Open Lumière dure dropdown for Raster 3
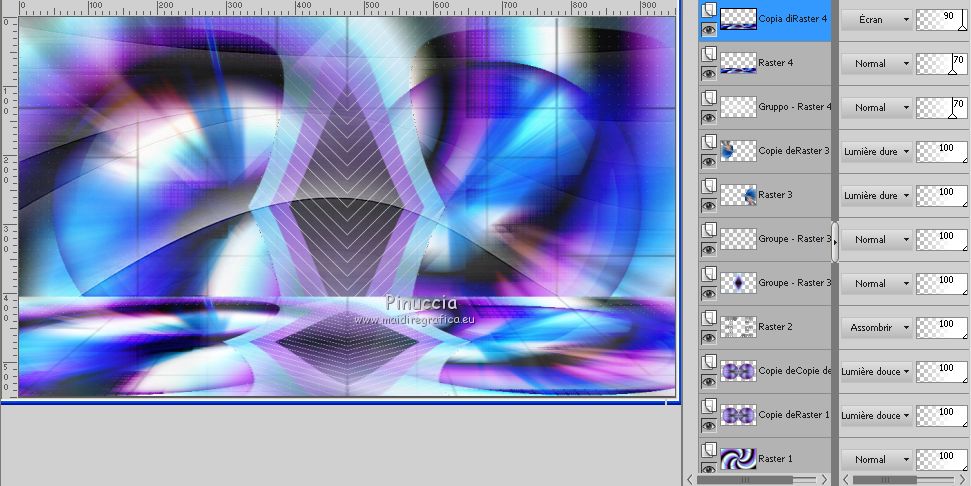Screen dimensions: 971x486 876,196
